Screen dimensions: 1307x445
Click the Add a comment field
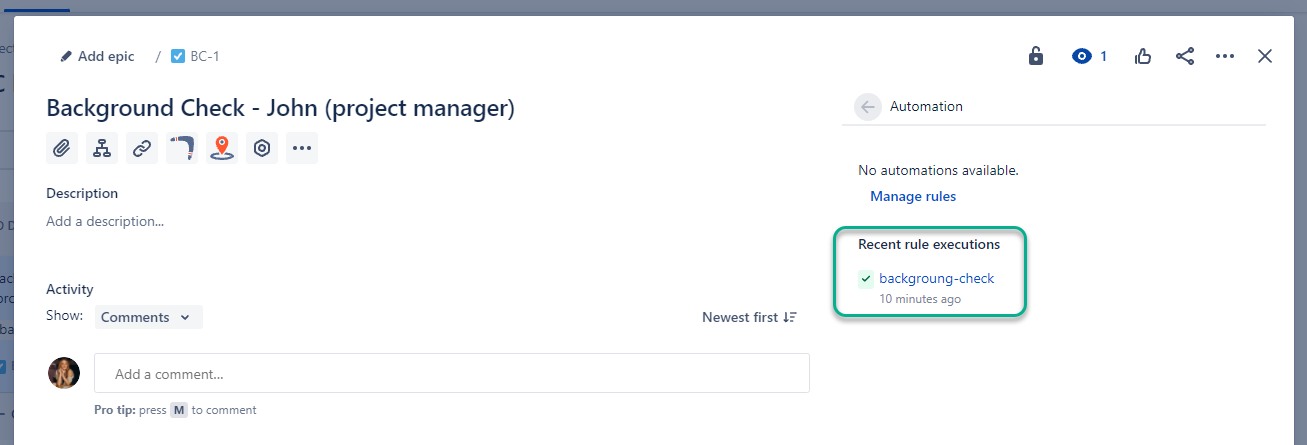(x=451, y=374)
